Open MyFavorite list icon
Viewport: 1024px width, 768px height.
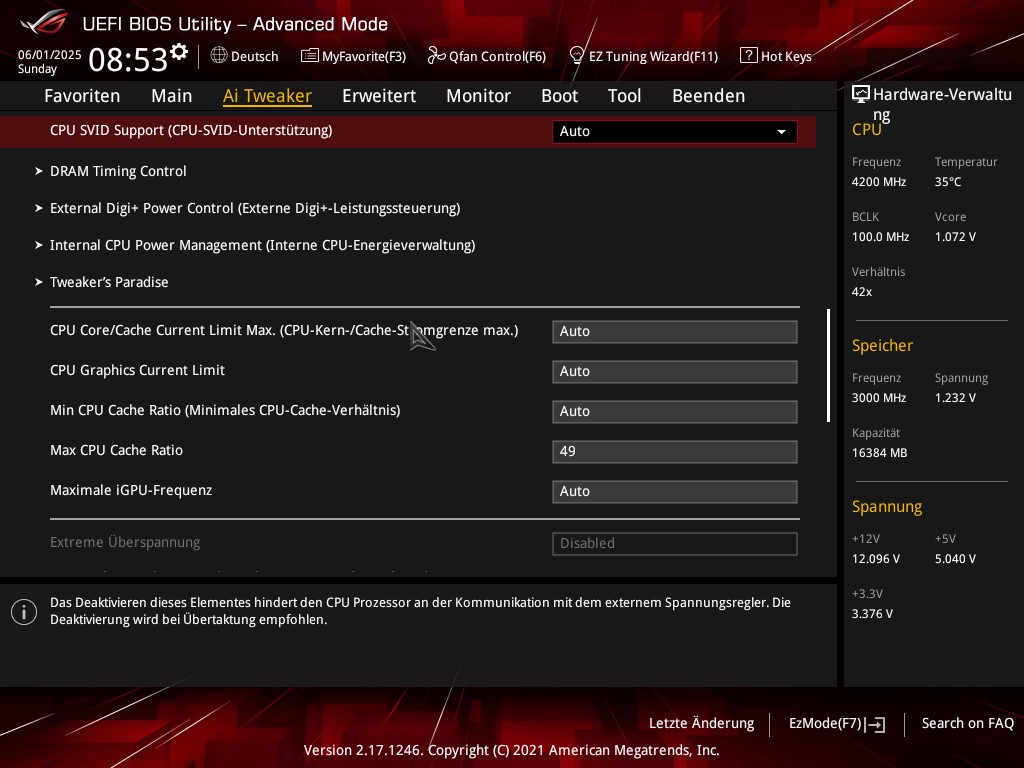pos(310,55)
